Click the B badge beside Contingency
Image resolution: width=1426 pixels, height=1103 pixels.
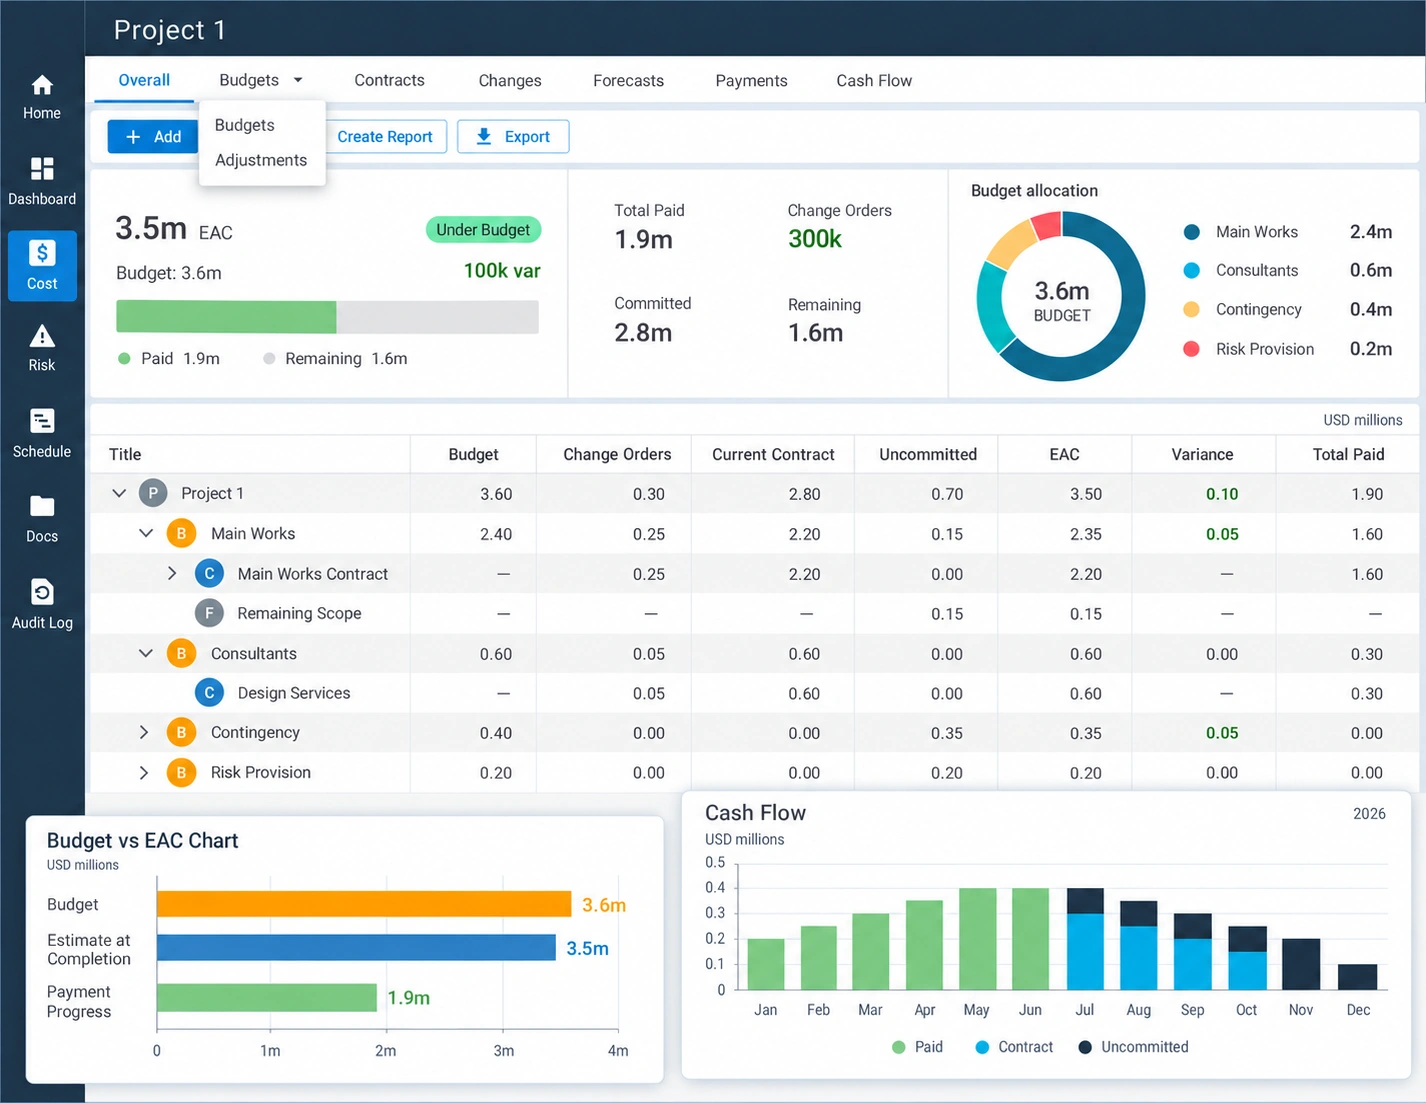point(181,732)
